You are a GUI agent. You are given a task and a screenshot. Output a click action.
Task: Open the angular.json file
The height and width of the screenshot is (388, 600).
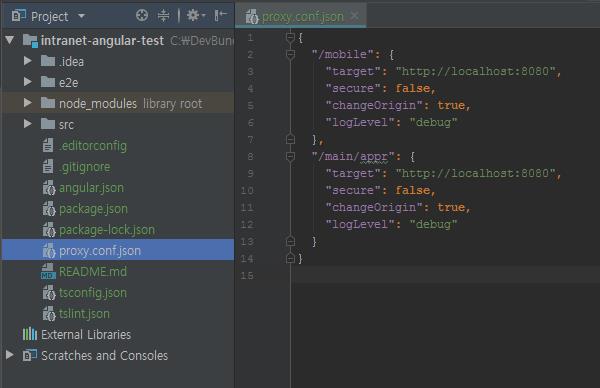91,188
